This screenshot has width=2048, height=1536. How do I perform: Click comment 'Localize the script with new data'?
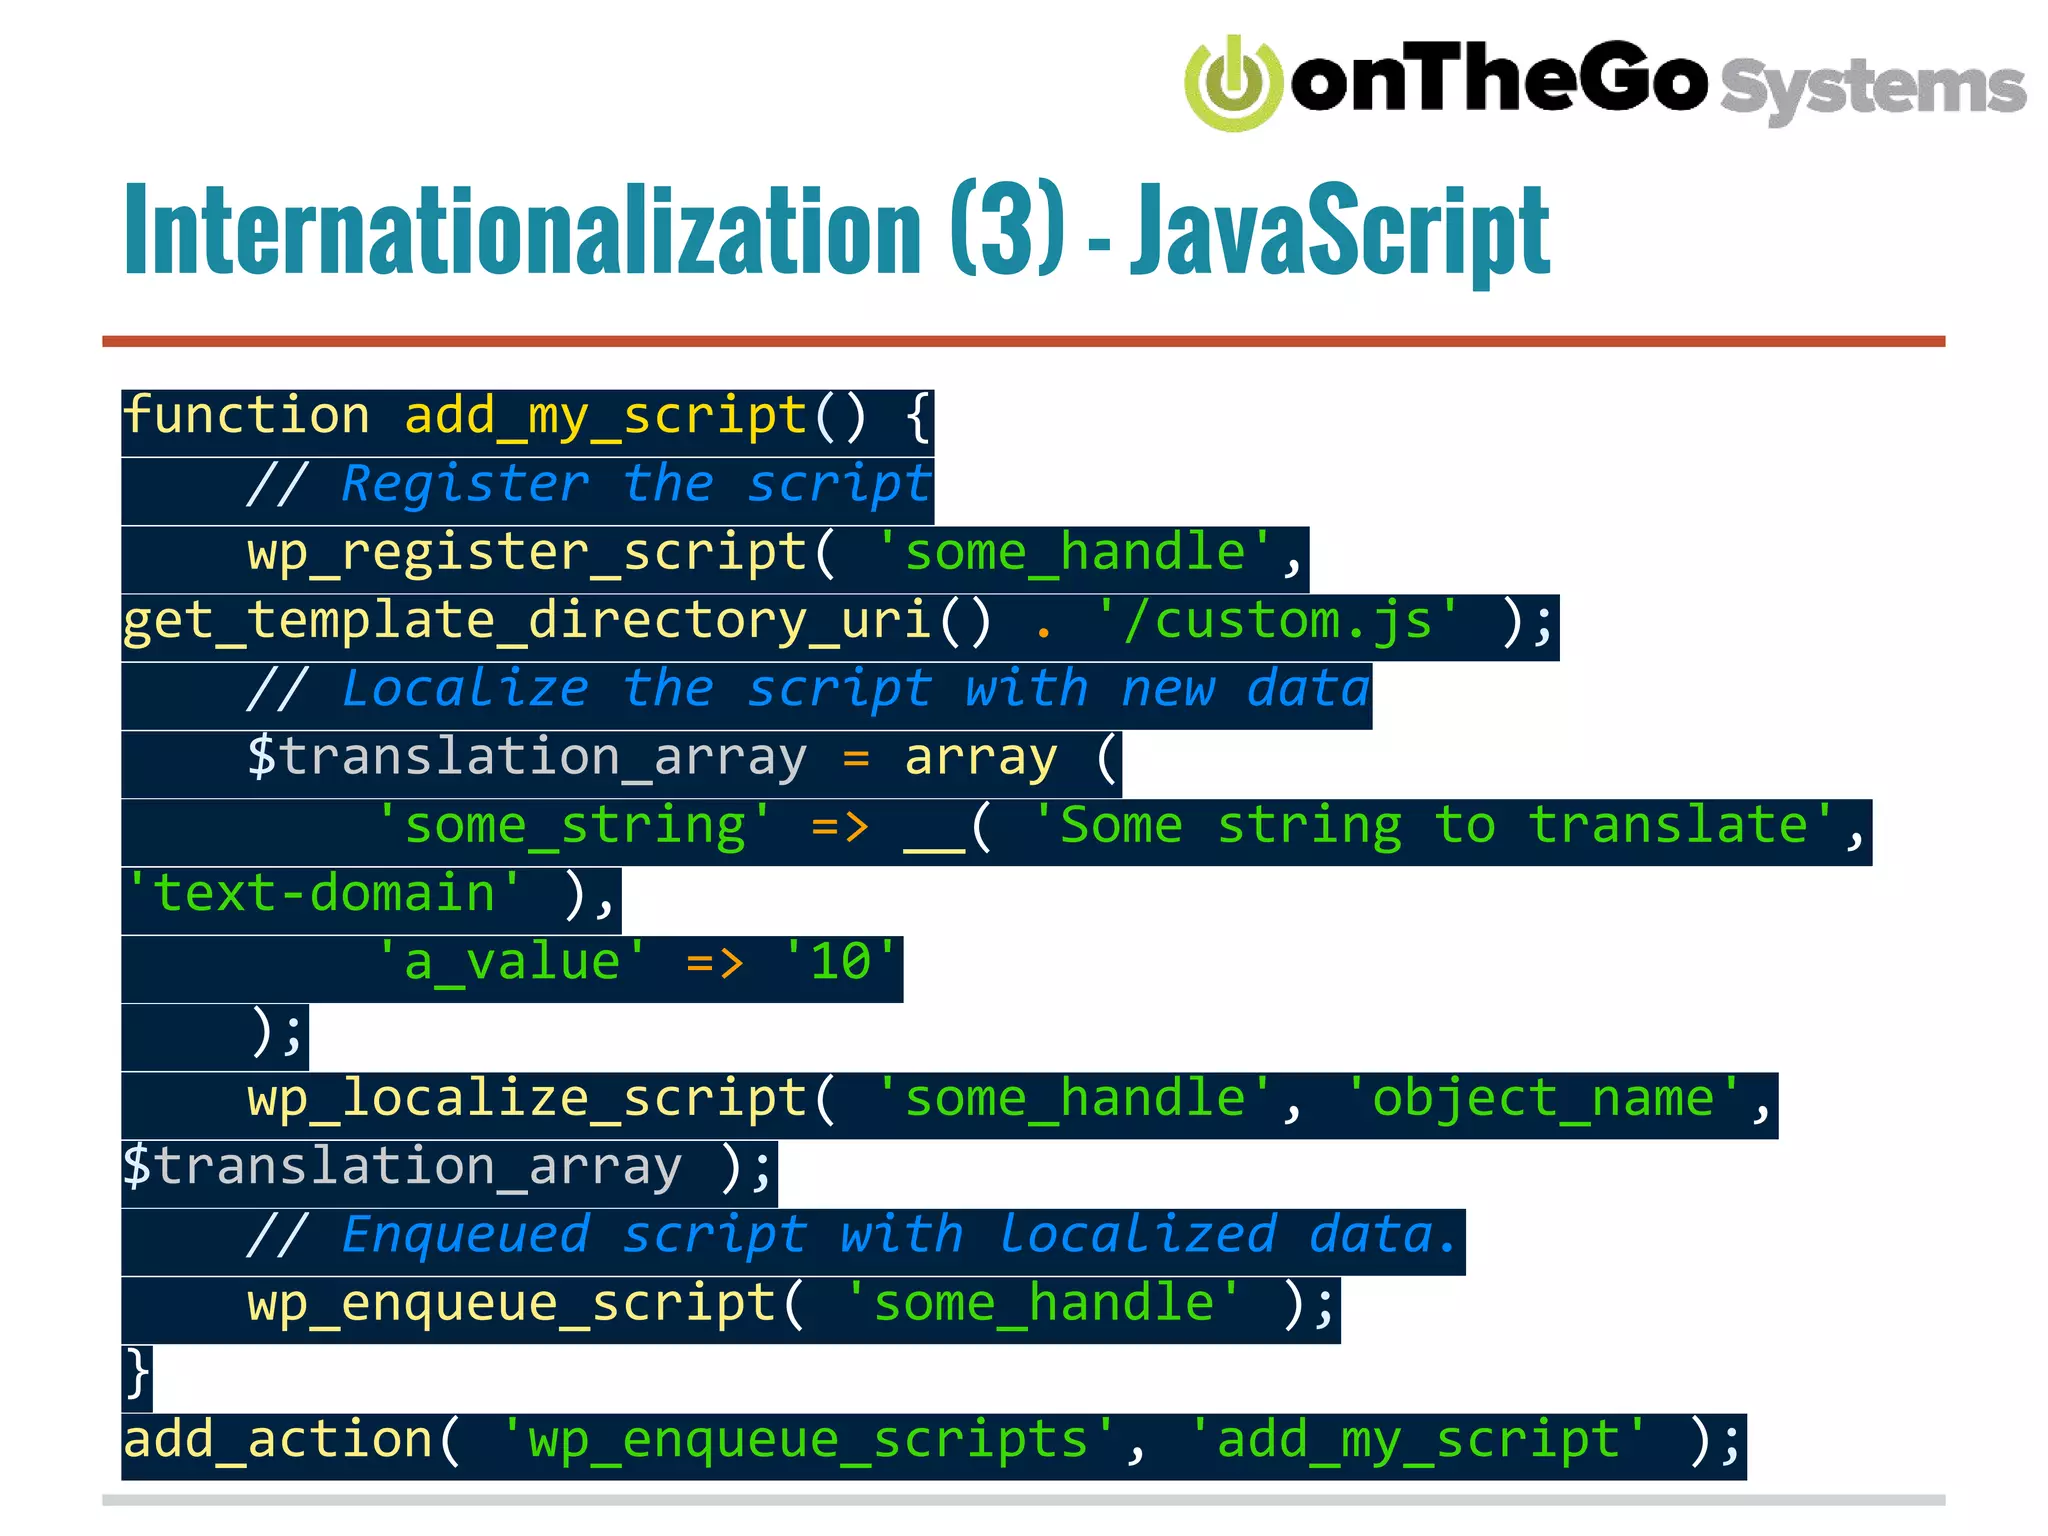[856, 692]
